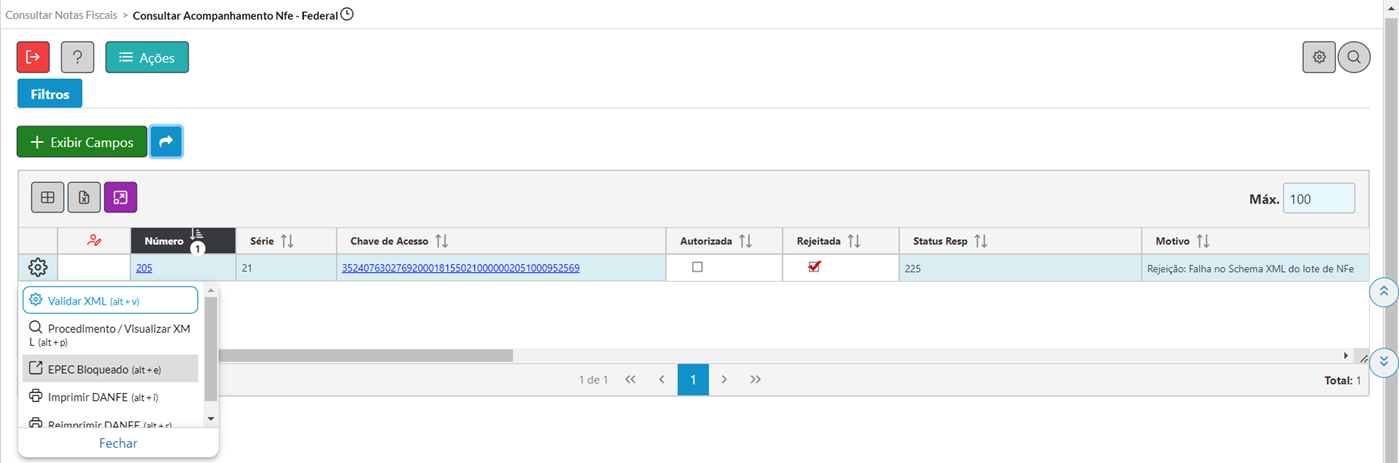
Task: Open help with the question mark button
Action: click(77, 57)
